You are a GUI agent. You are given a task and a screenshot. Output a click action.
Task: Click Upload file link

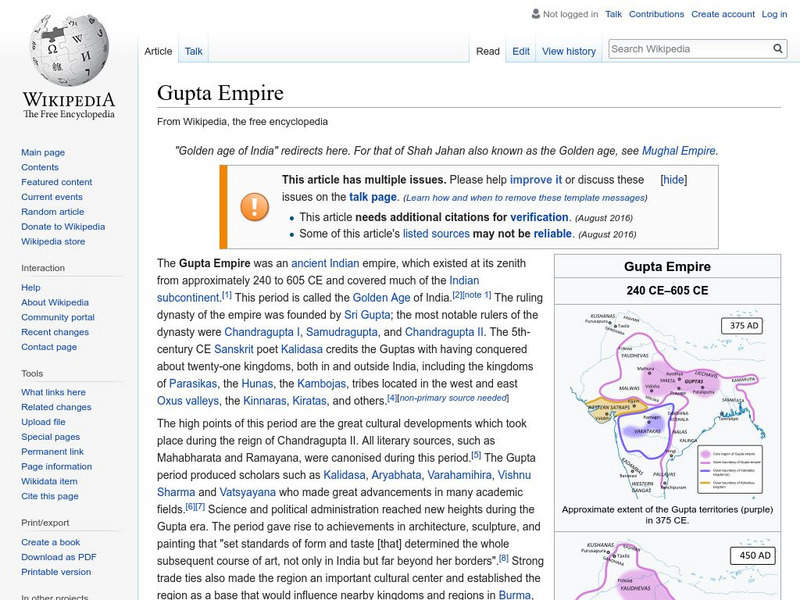click(43, 421)
